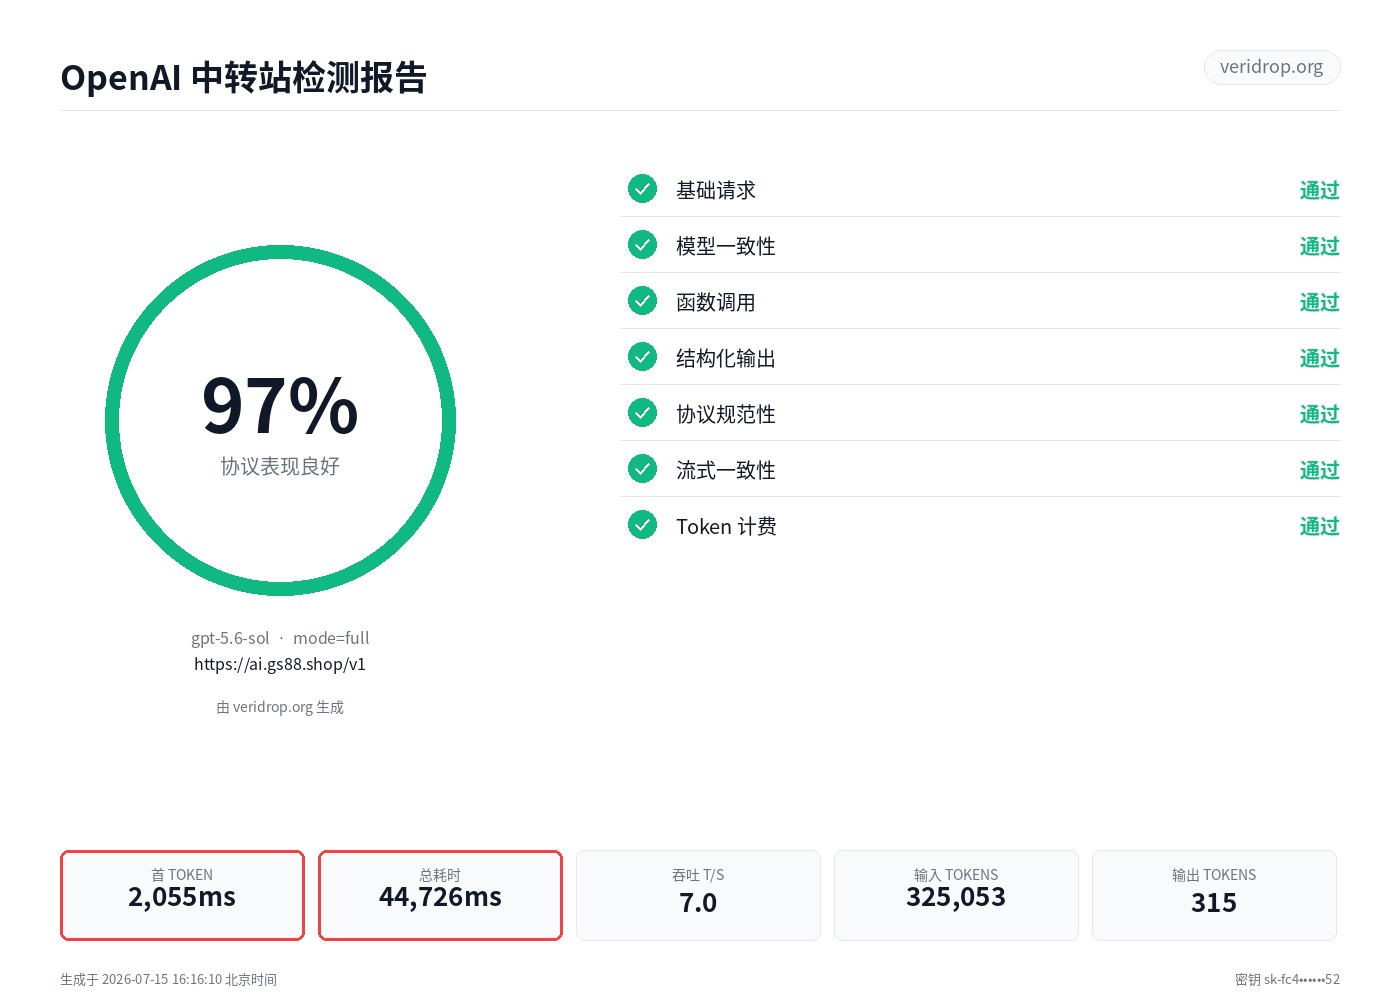The height and width of the screenshot is (1000, 1400).
Task: Click the 通过 status for 函数调用
Action: point(1319,302)
